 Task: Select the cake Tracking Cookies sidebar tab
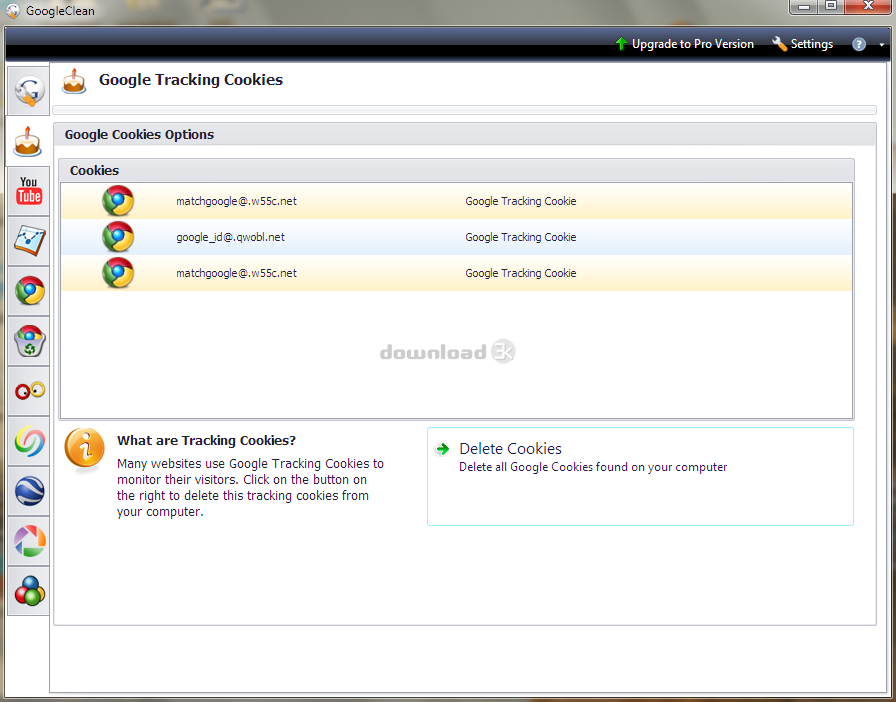point(28,141)
